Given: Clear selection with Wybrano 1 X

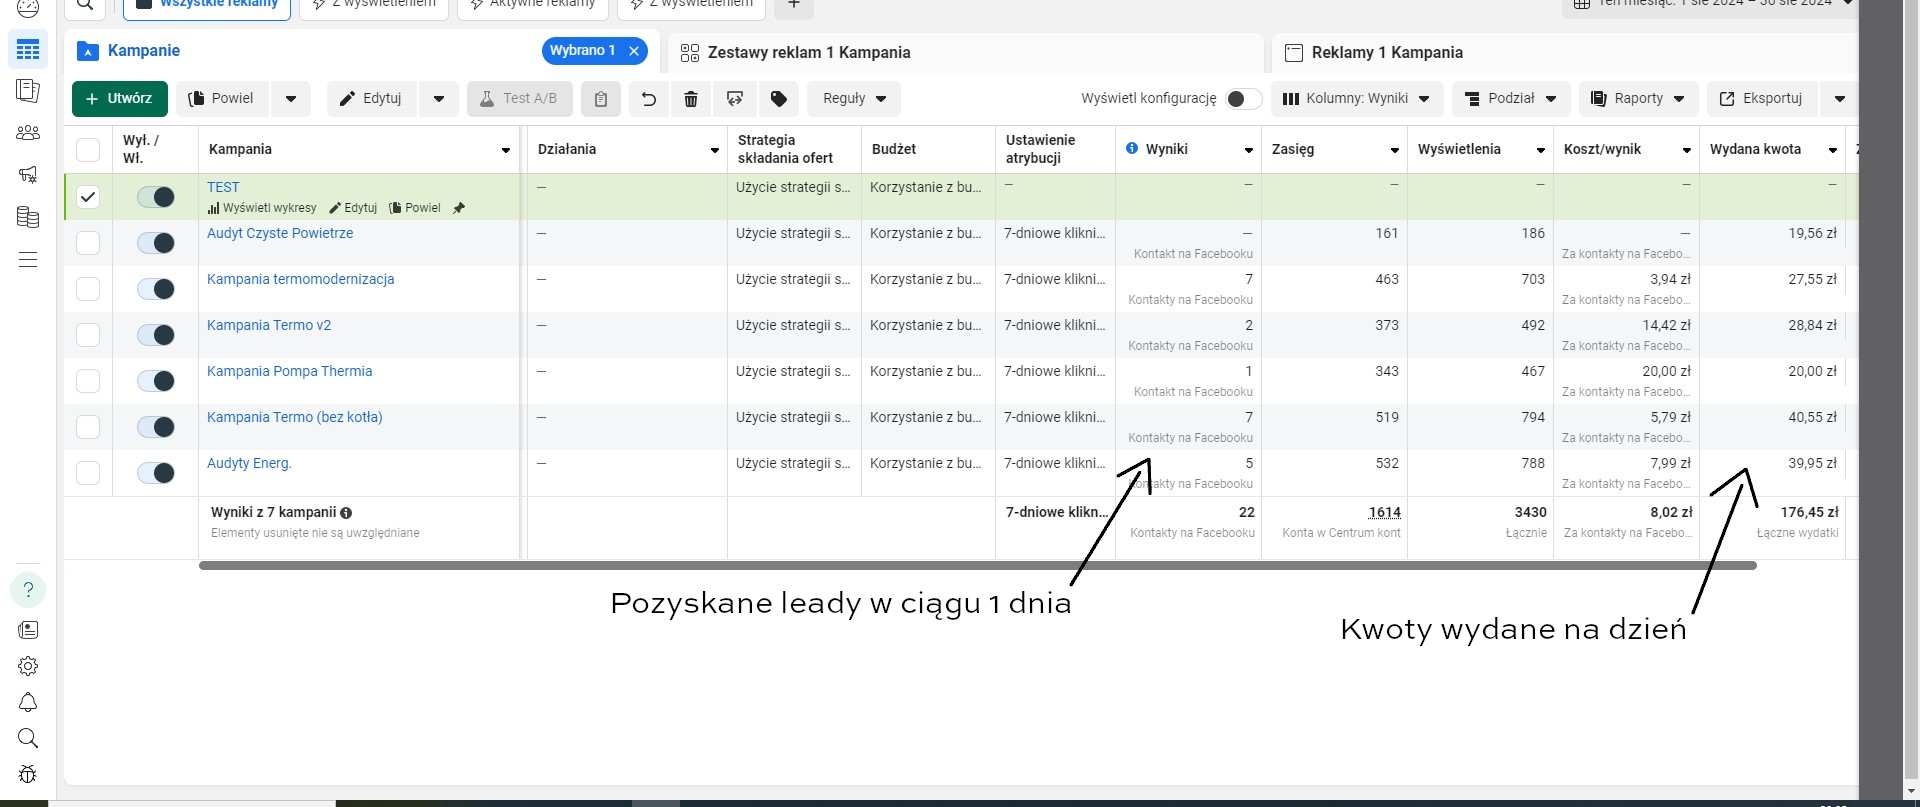Looking at the screenshot, I should pyautogui.click(x=634, y=51).
